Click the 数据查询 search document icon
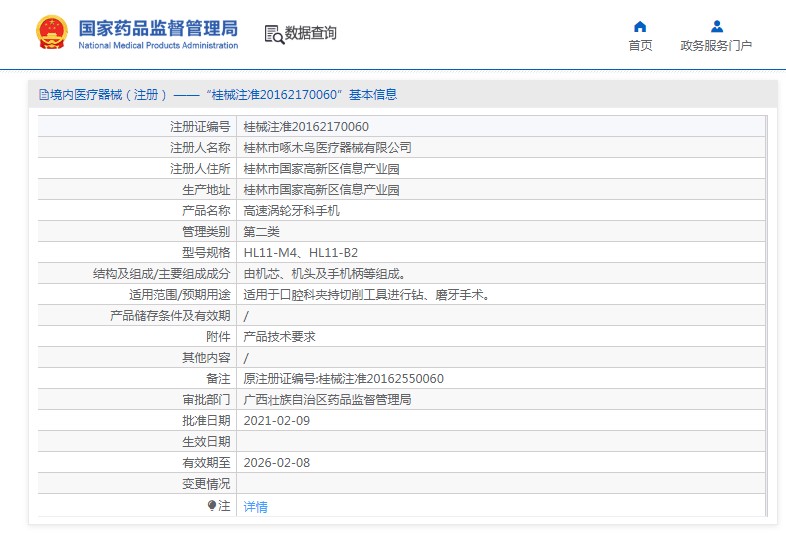 [273, 34]
